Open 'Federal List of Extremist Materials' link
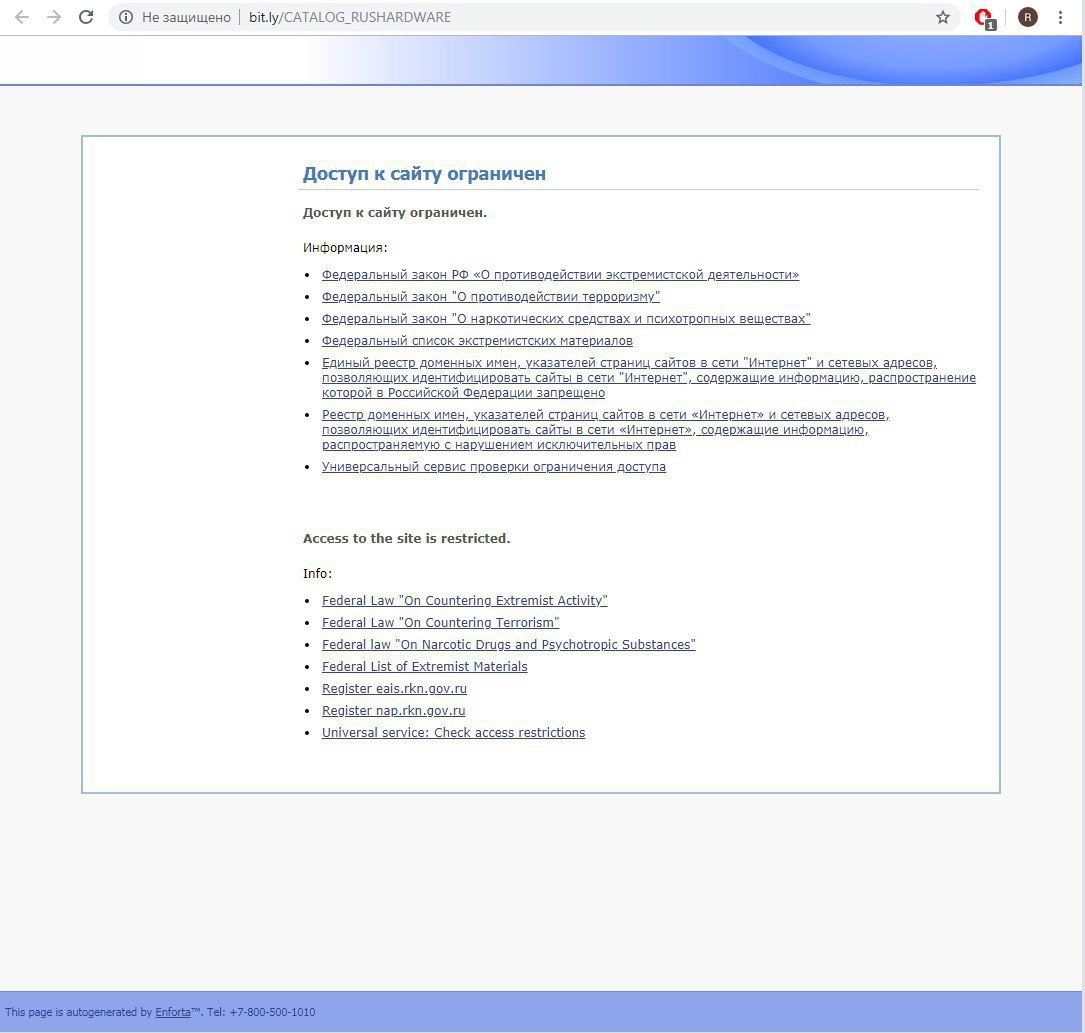This screenshot has height=1033, width=1085. tap(424, 667)
